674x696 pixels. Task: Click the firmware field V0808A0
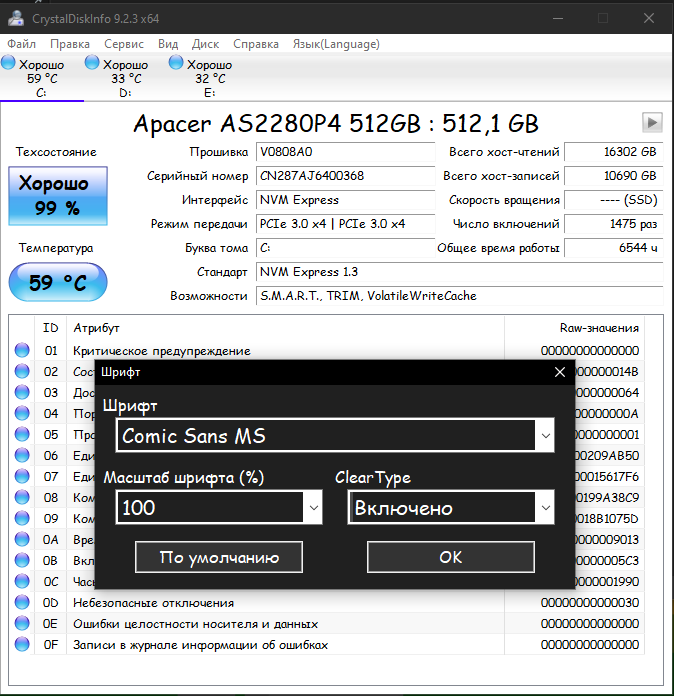pyautogui.click(x=345, y=152)
